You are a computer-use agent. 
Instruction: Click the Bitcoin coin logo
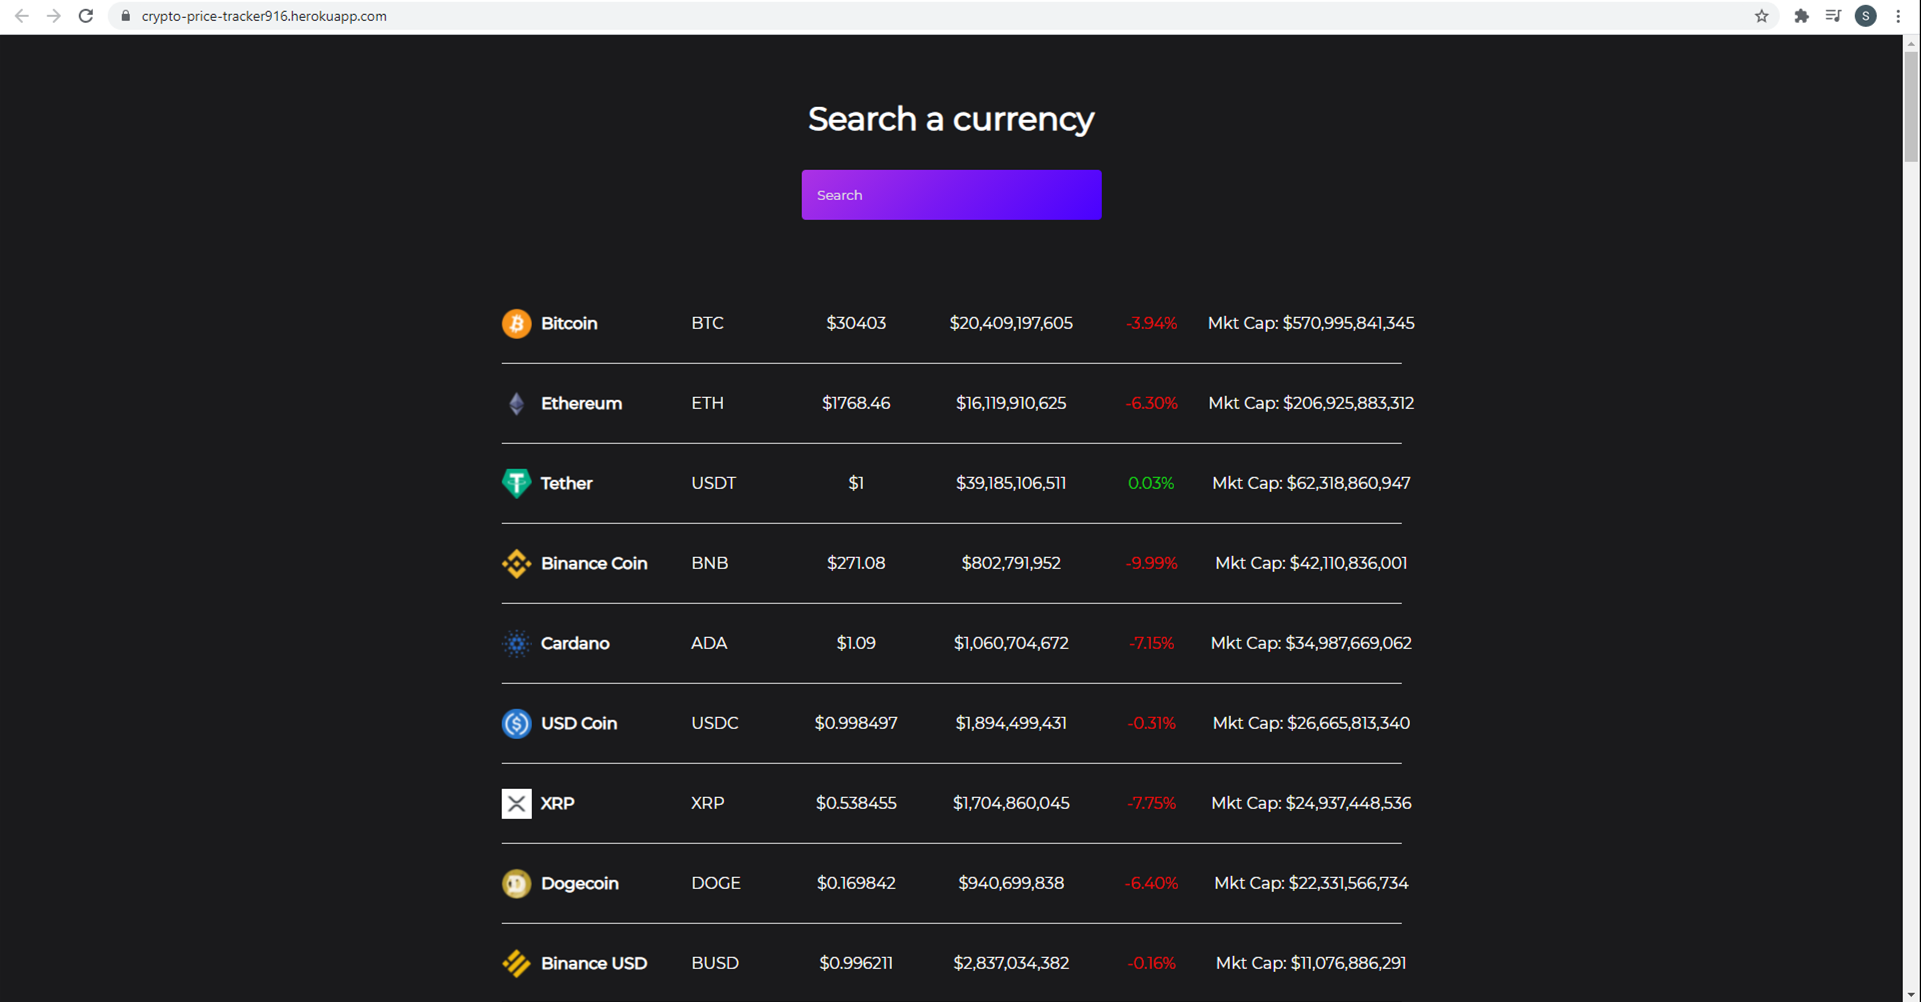516,323
